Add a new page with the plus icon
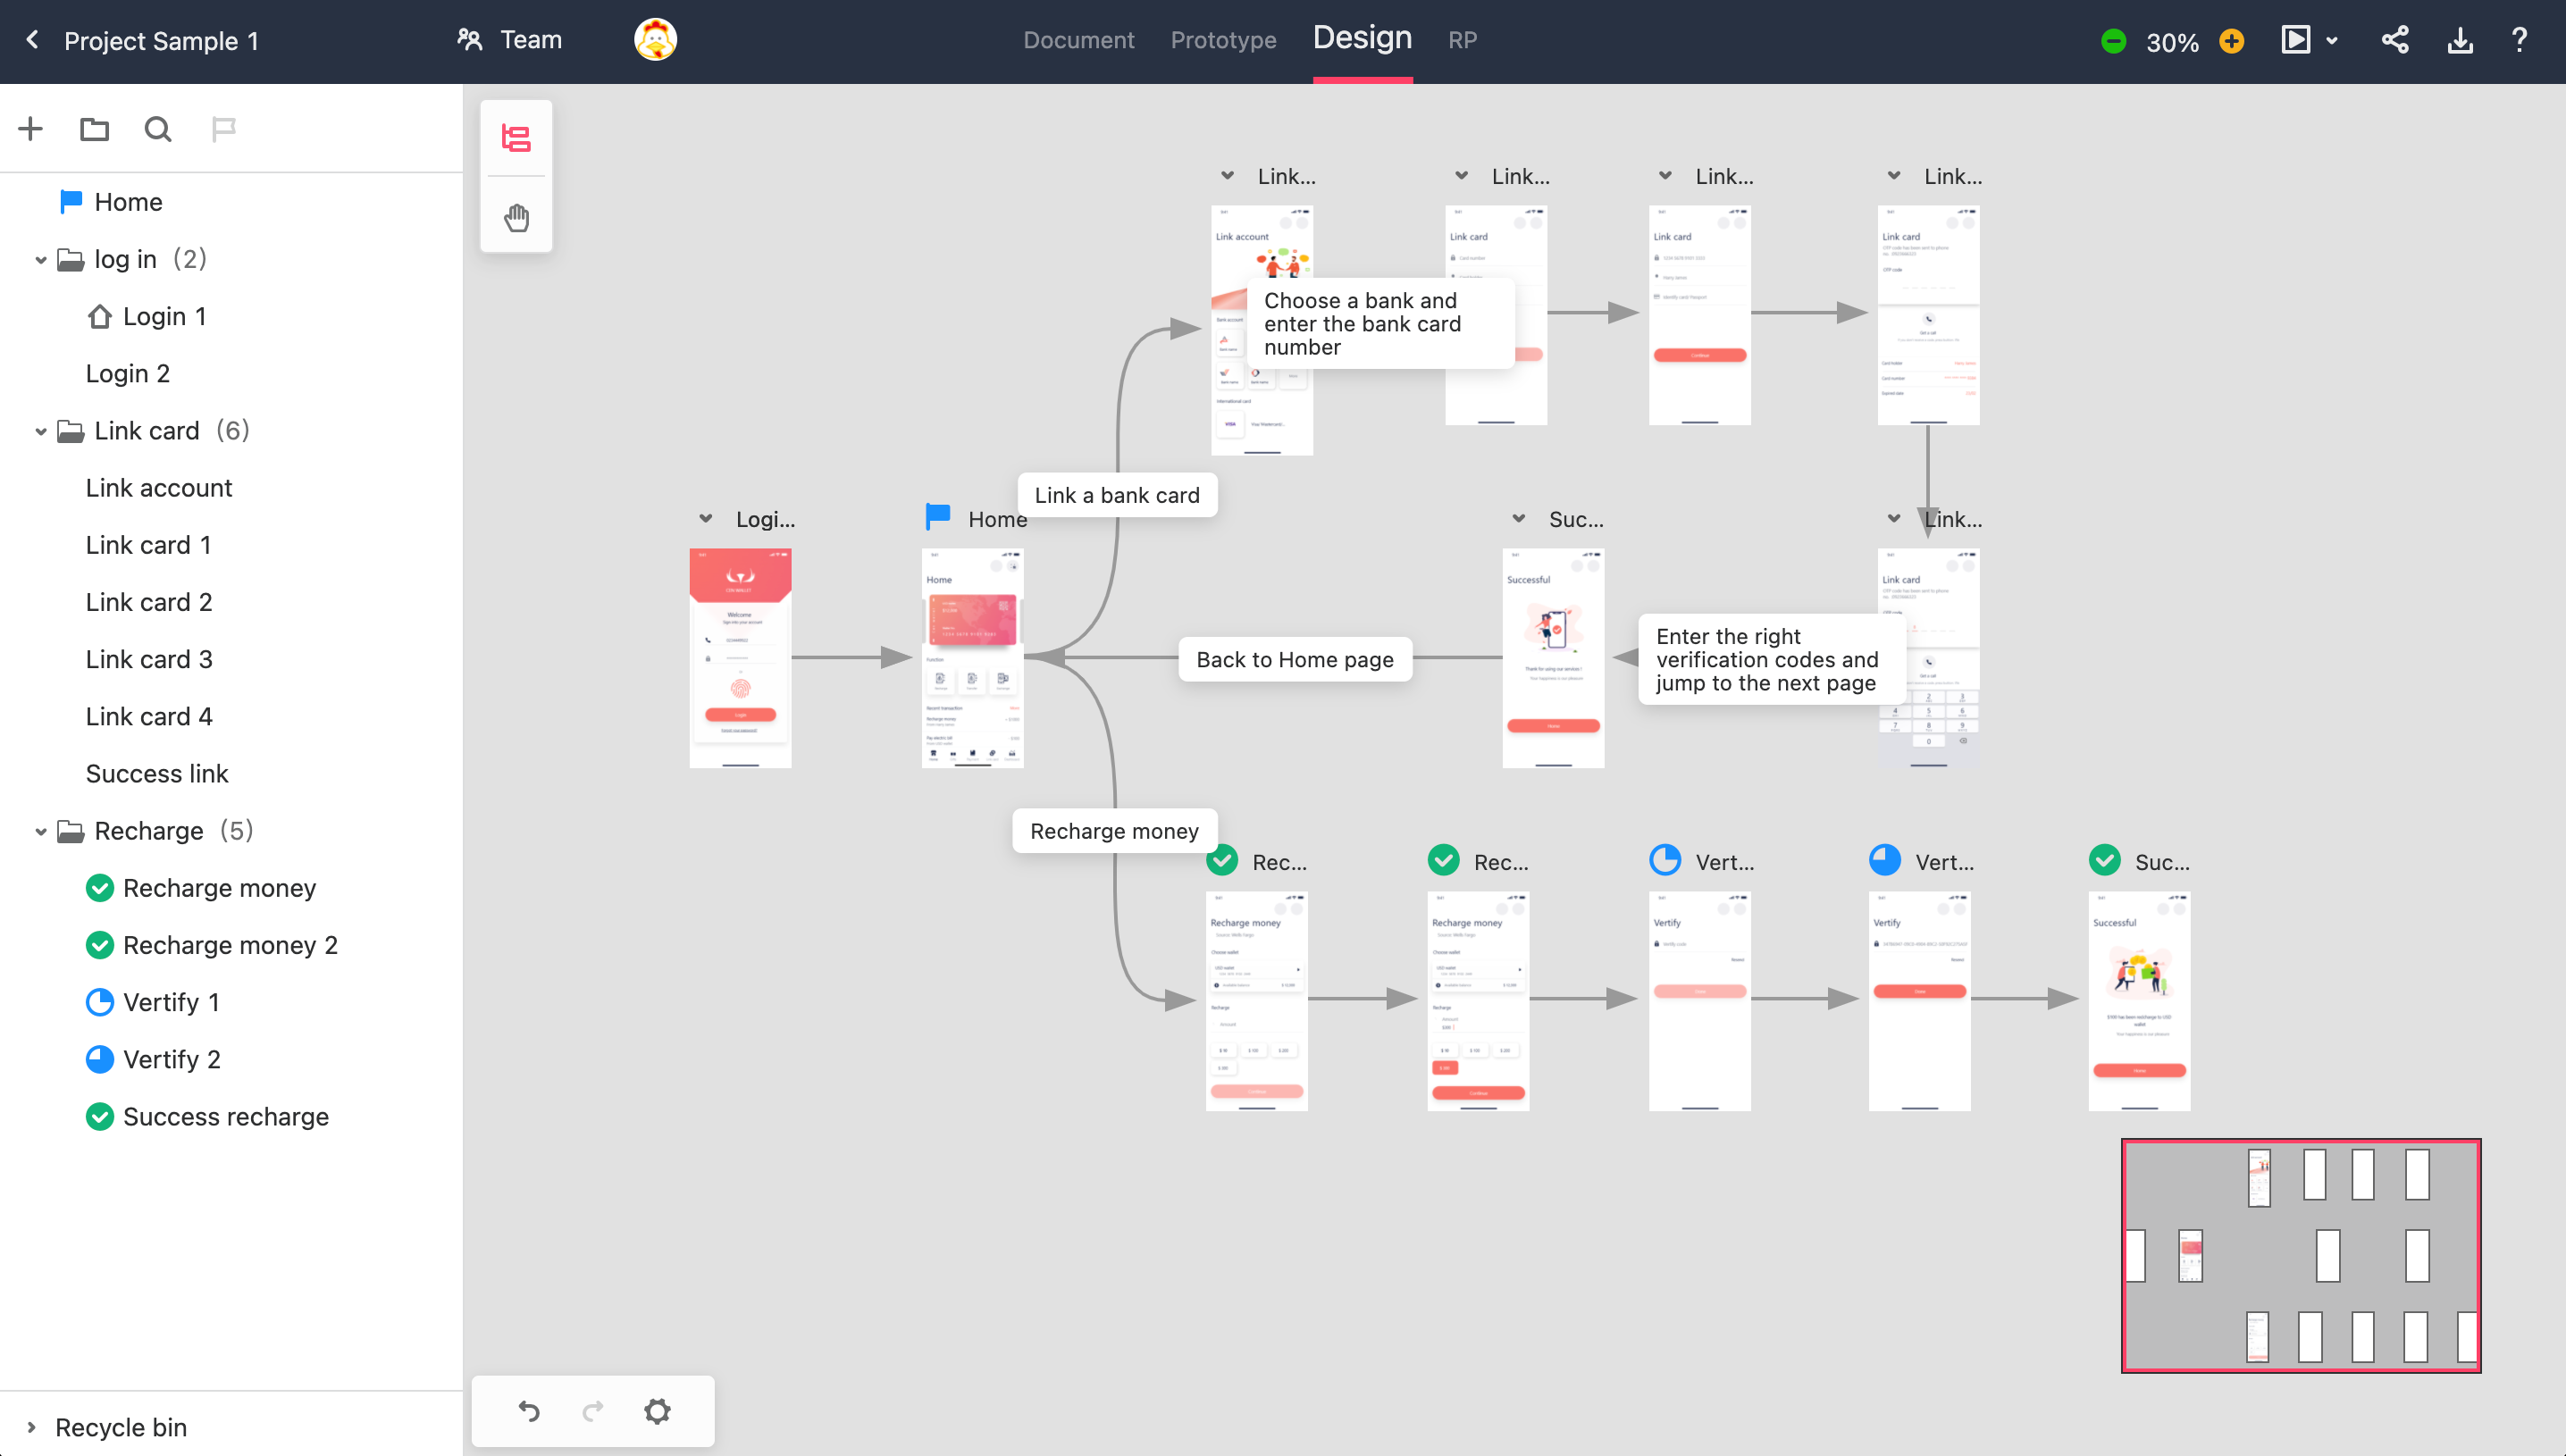 31,129
